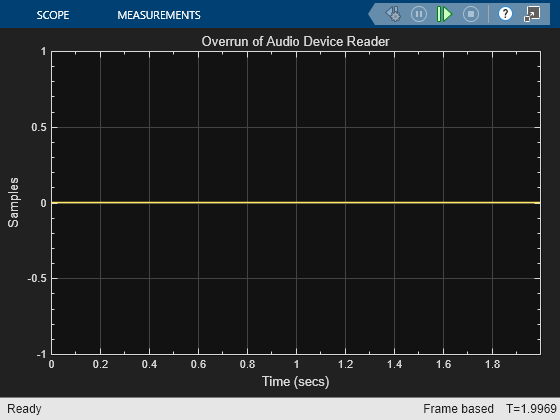Click the Time (secs) x-axis label
The width and height of the screenshot is (560, 420).
[295, 381]
